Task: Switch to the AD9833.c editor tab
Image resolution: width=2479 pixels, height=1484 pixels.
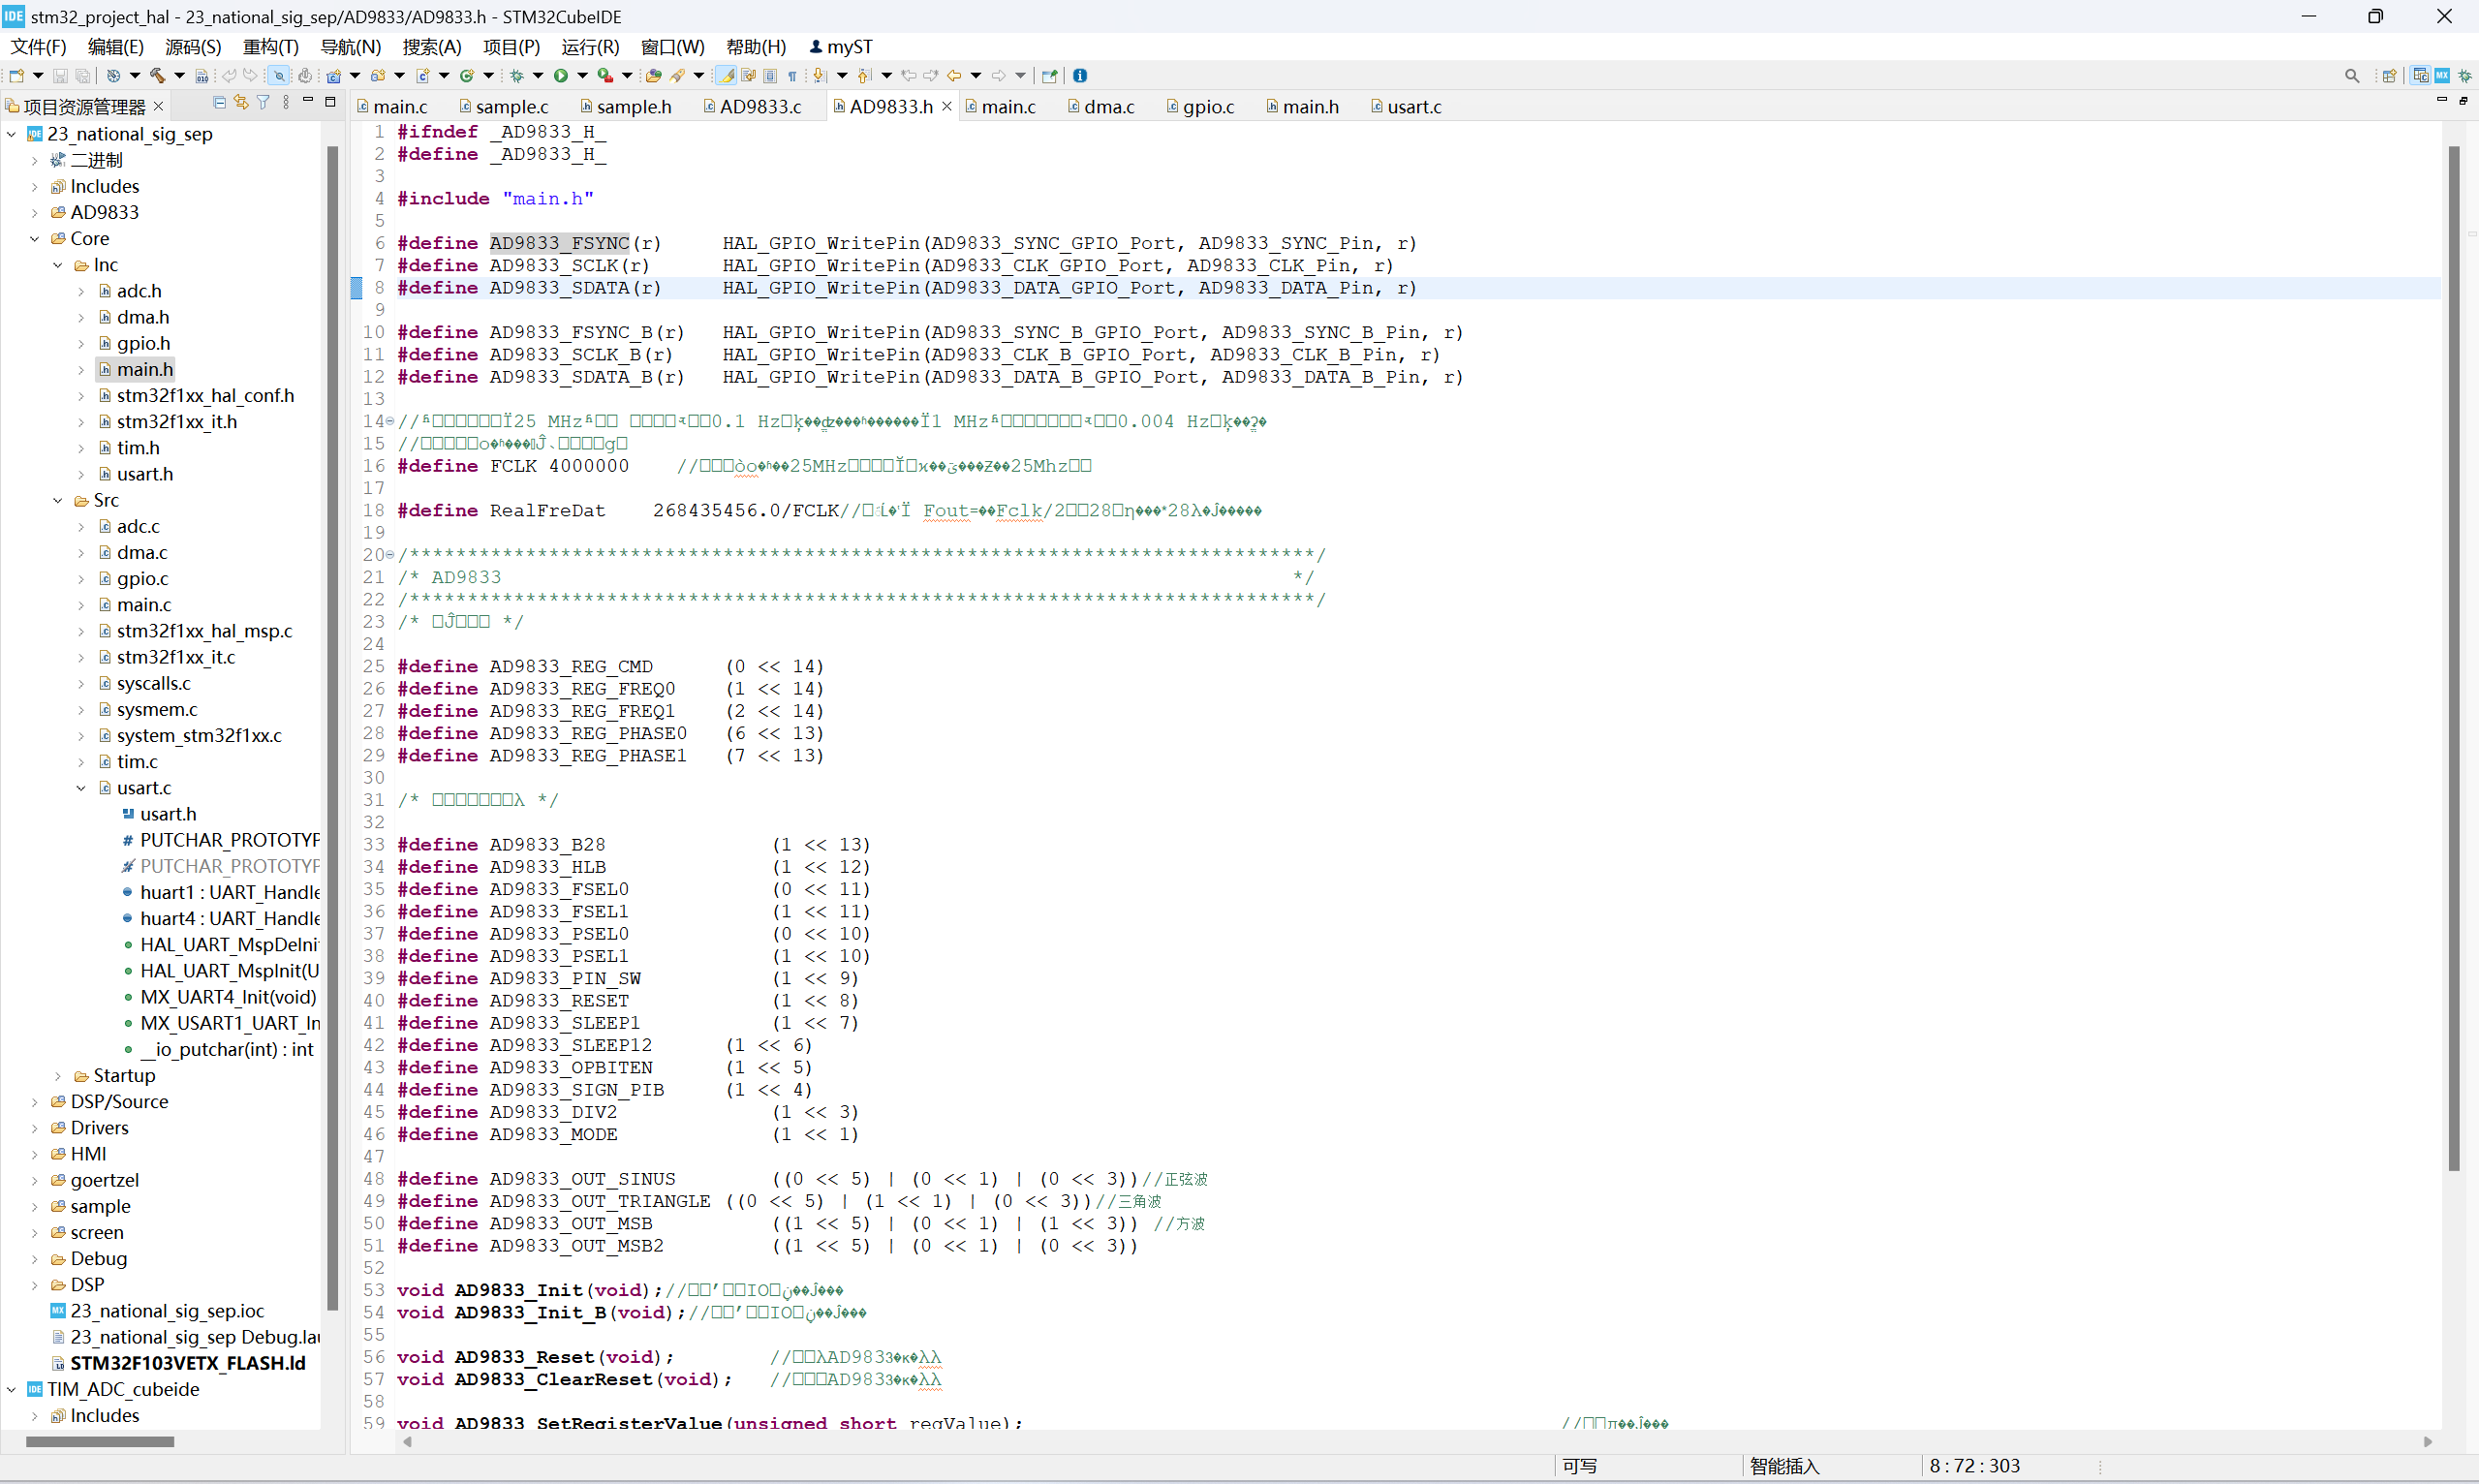Action: tap(759, 106)
